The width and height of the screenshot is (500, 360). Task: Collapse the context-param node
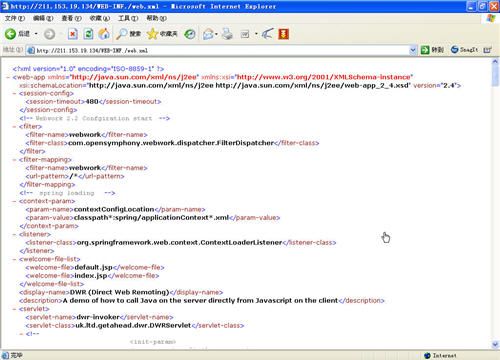14,201
